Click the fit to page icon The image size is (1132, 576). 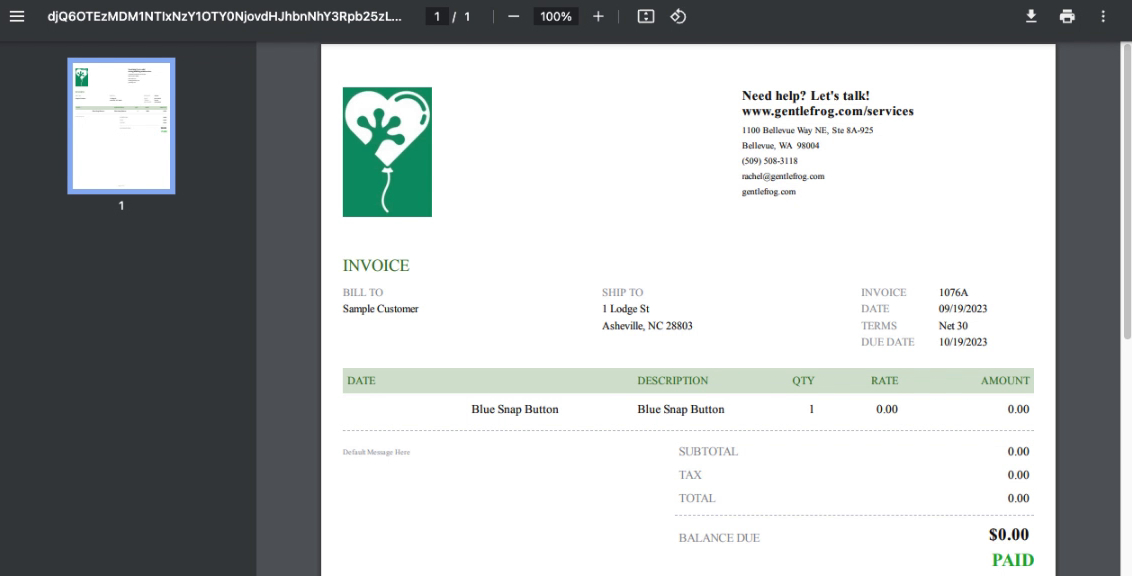coord(645,16)
